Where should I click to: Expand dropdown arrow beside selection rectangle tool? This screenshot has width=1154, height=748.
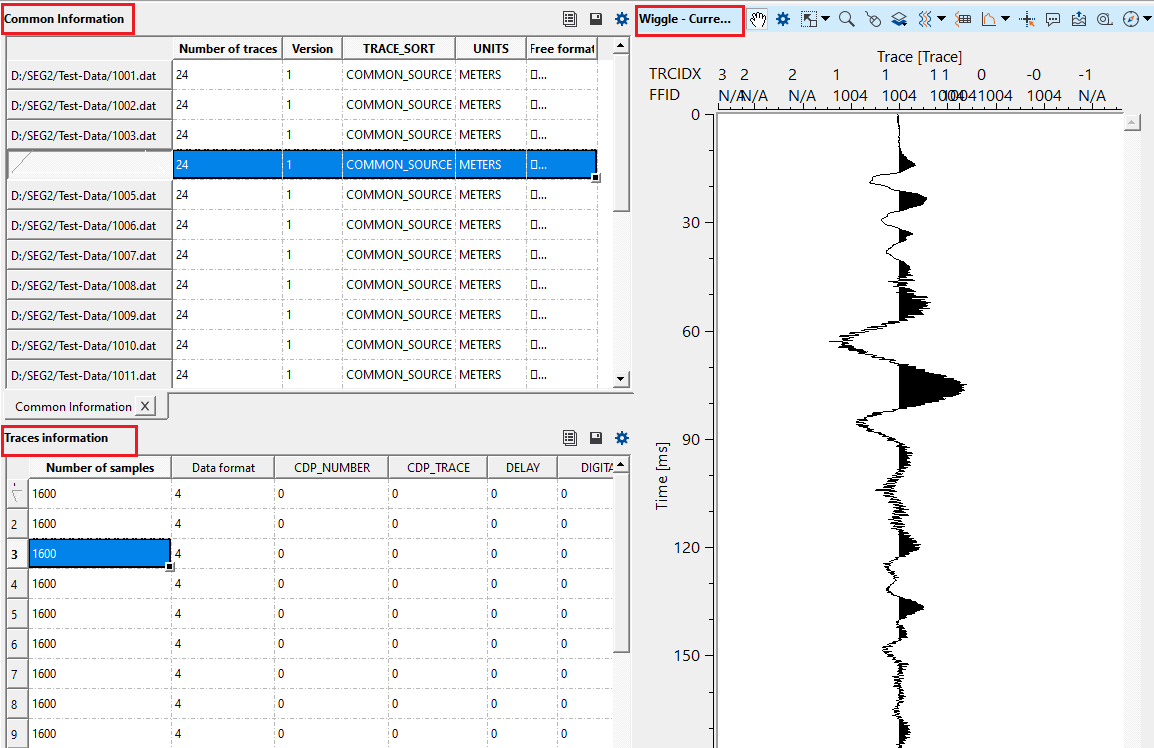tap(826, 19)
